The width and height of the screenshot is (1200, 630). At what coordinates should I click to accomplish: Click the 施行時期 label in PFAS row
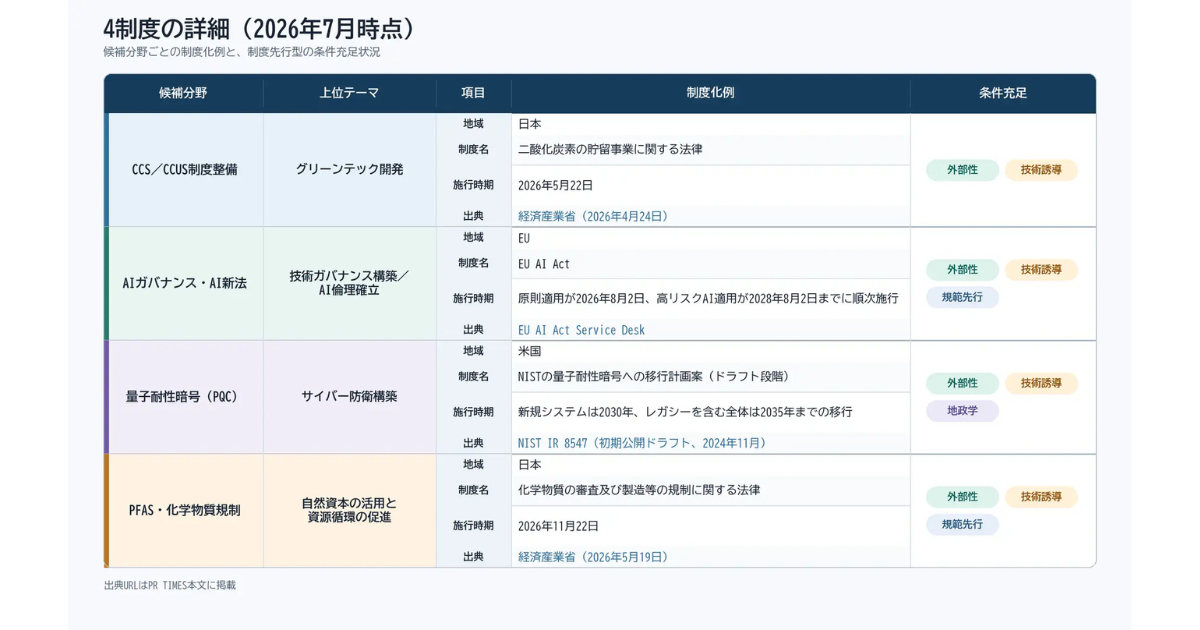pyautogui.click(x=473, y=526)
